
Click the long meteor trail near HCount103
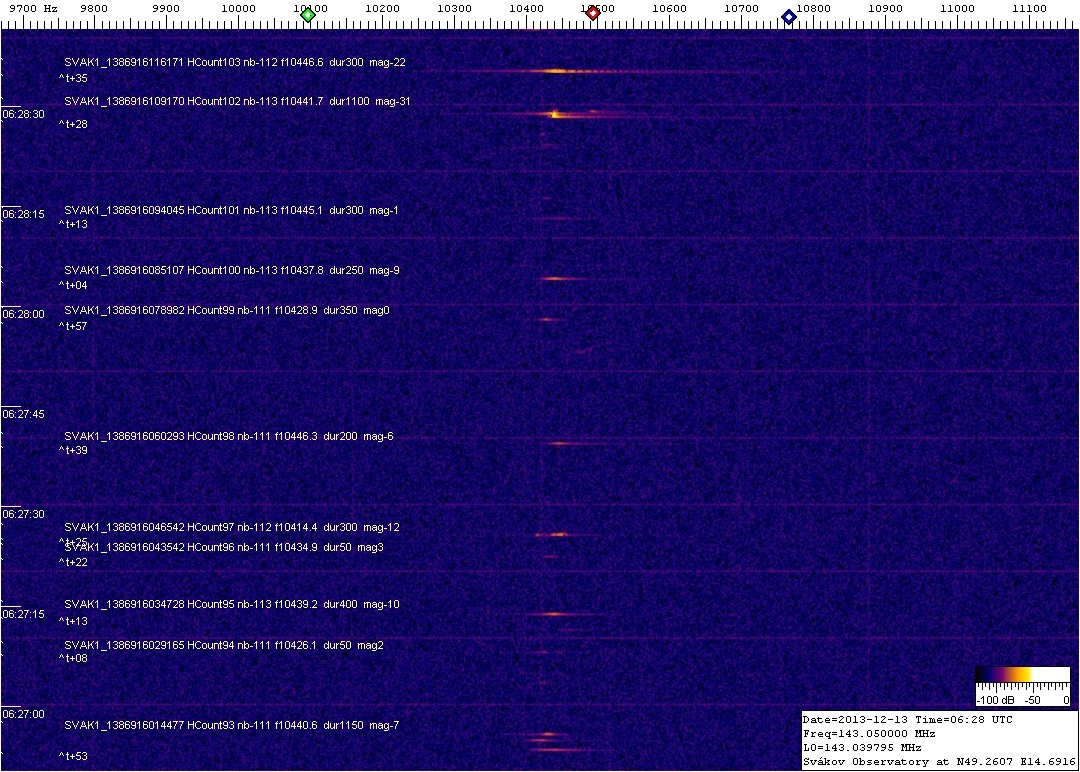point(592,71)
